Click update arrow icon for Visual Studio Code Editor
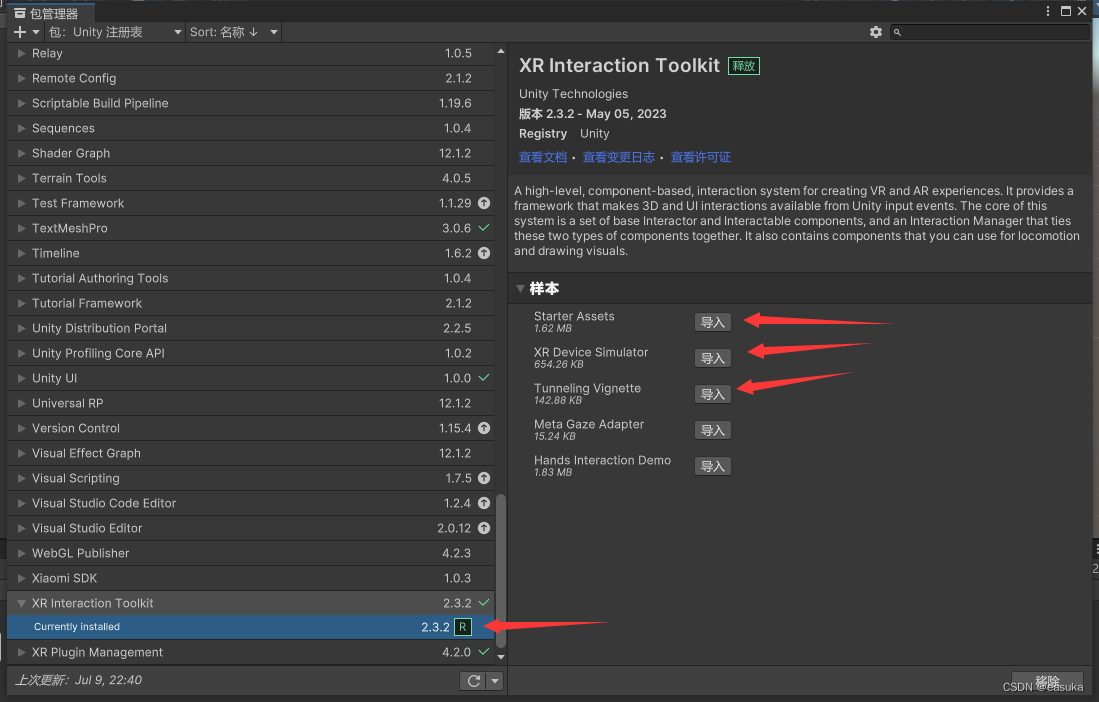 click(x=484, y=503)
